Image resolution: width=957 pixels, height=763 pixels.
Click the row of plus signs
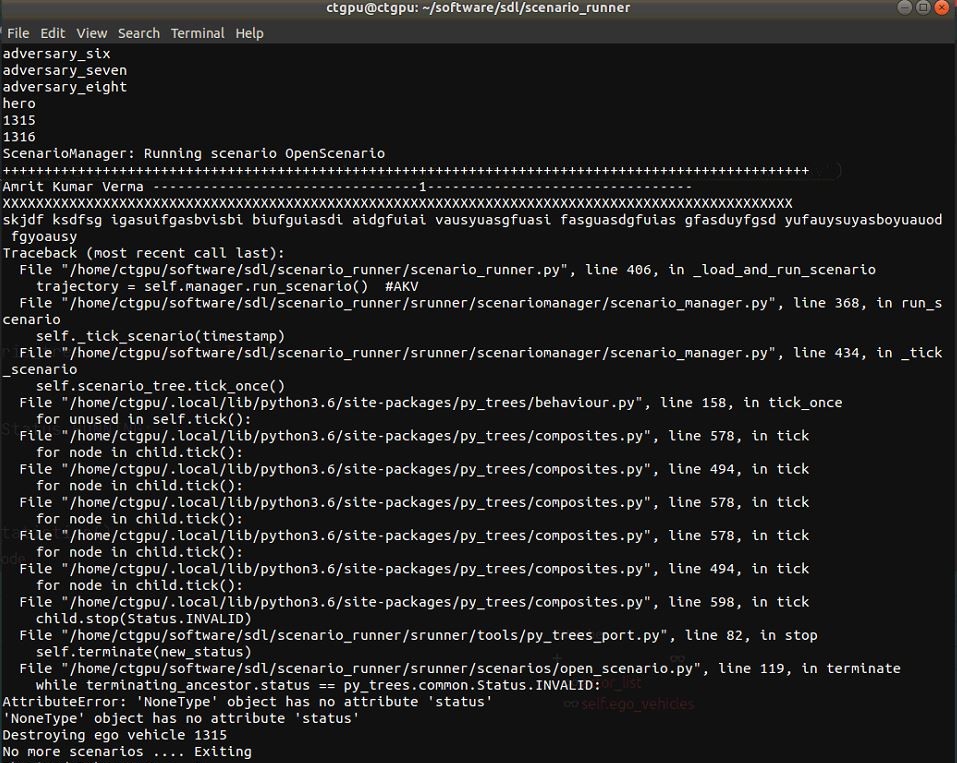pos(405,170)
